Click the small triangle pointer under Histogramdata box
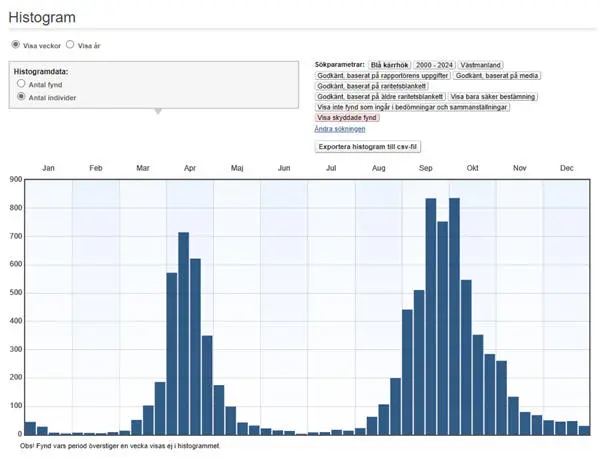 [x=157, y=111]
